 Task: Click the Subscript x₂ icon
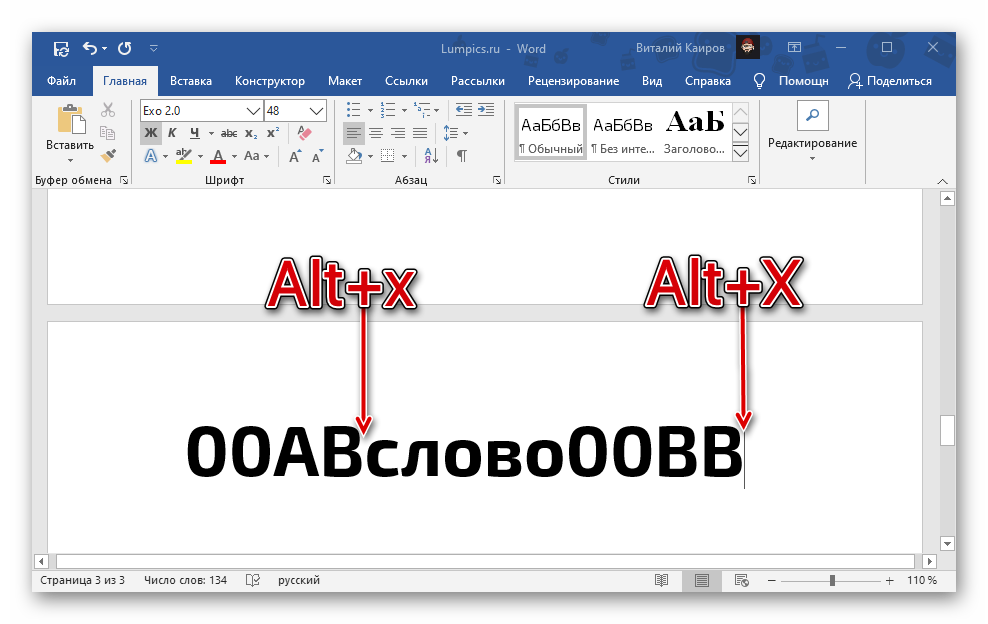click(x=252, y=133)
